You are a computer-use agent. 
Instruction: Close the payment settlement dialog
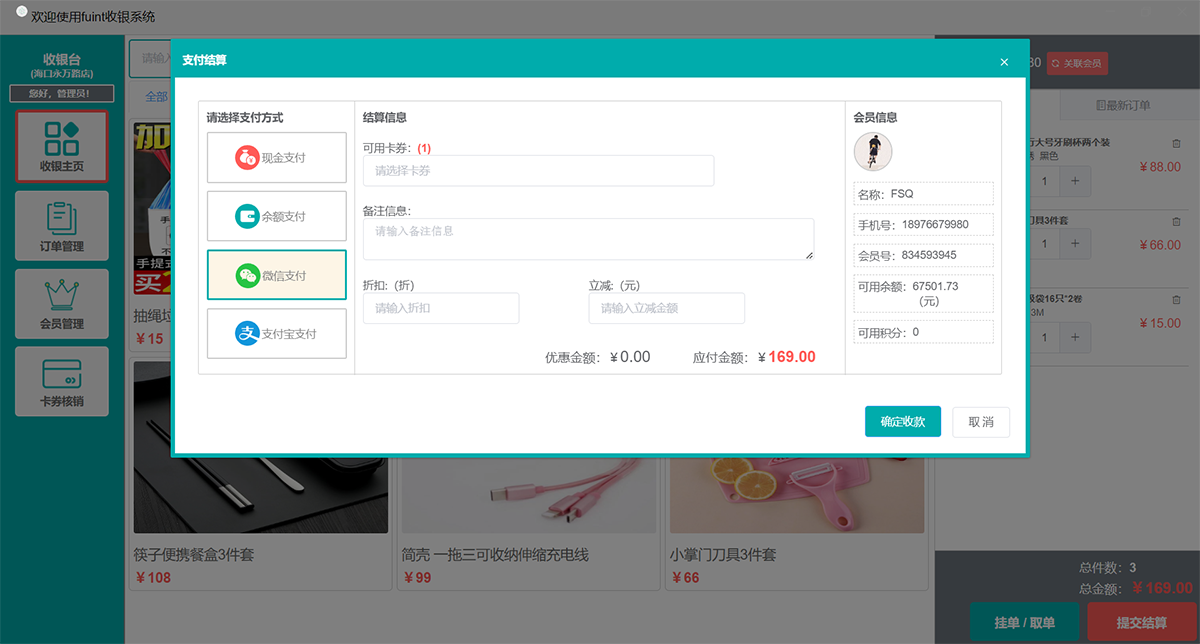pyautogui.click(x=1004, y=62)
